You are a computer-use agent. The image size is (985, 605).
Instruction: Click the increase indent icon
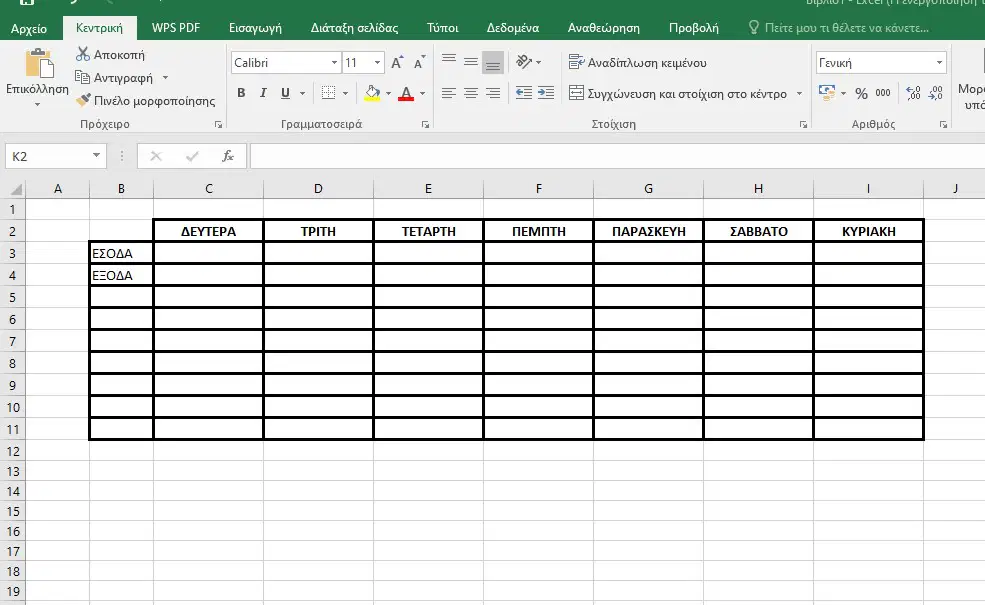(546, 93)
